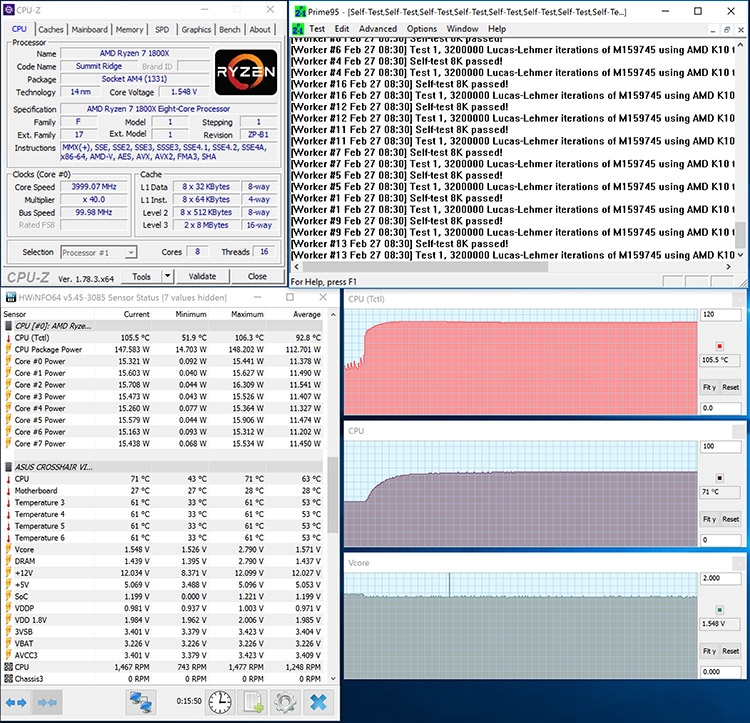This screenshot has width=750, height=723.
Task: Click Prime95 vertical scroll down arrow
Action: coord(741,255)
